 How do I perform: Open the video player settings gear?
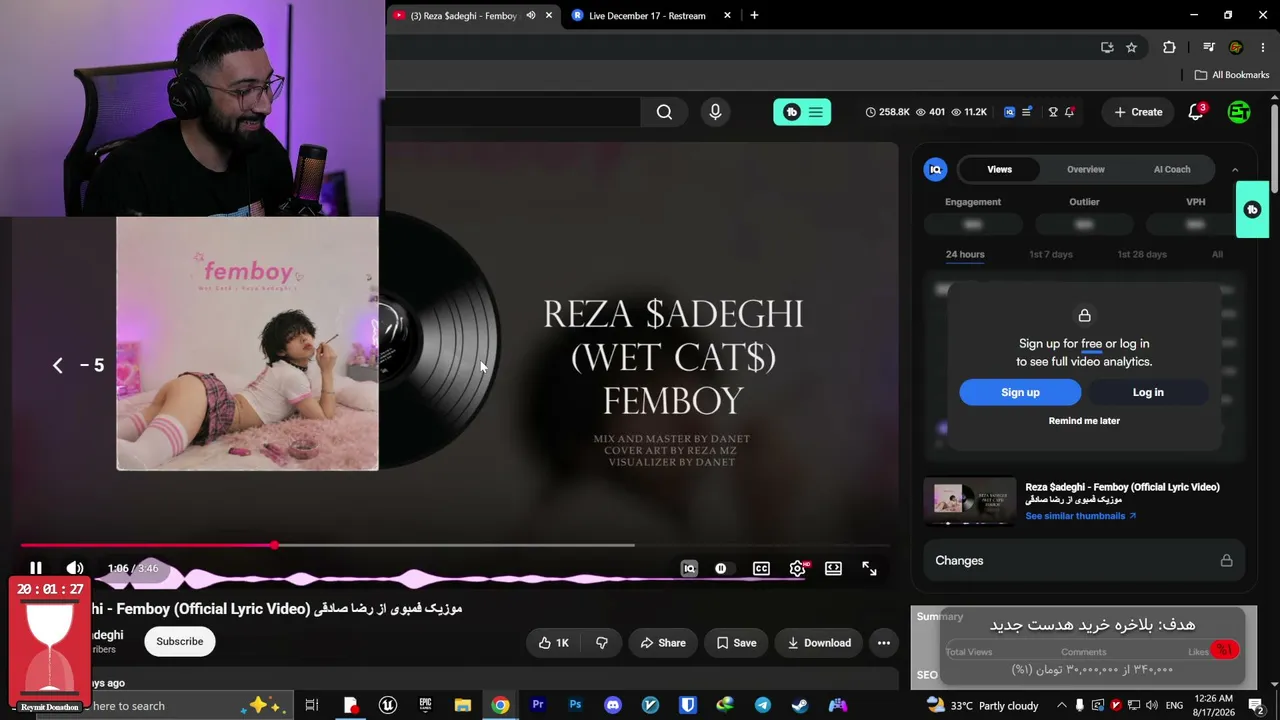[797, 568]
